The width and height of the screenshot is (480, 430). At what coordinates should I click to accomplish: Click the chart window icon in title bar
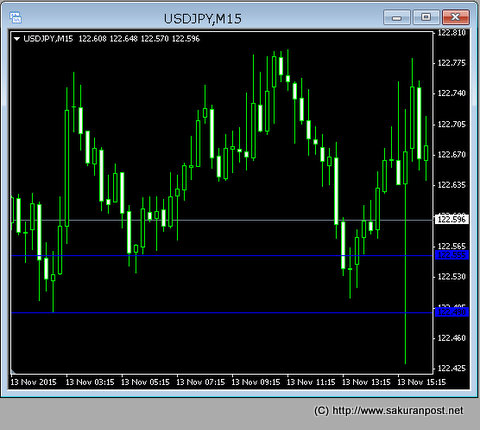pos(16,18)
